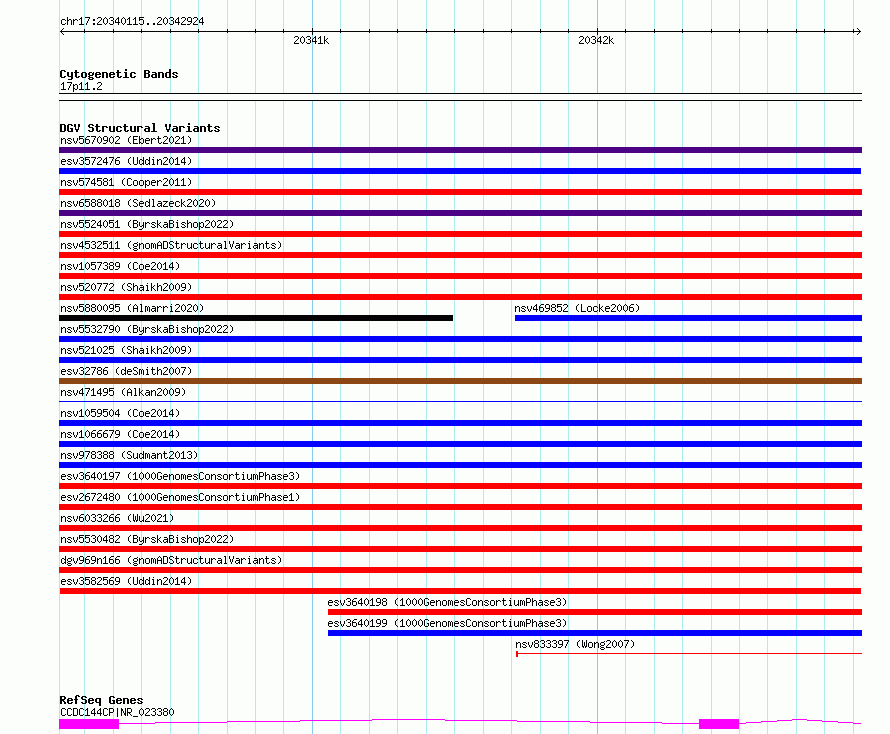Click the red bar under esv3640198
Viewport: 890px width, 734px height.
pos(595,612)
